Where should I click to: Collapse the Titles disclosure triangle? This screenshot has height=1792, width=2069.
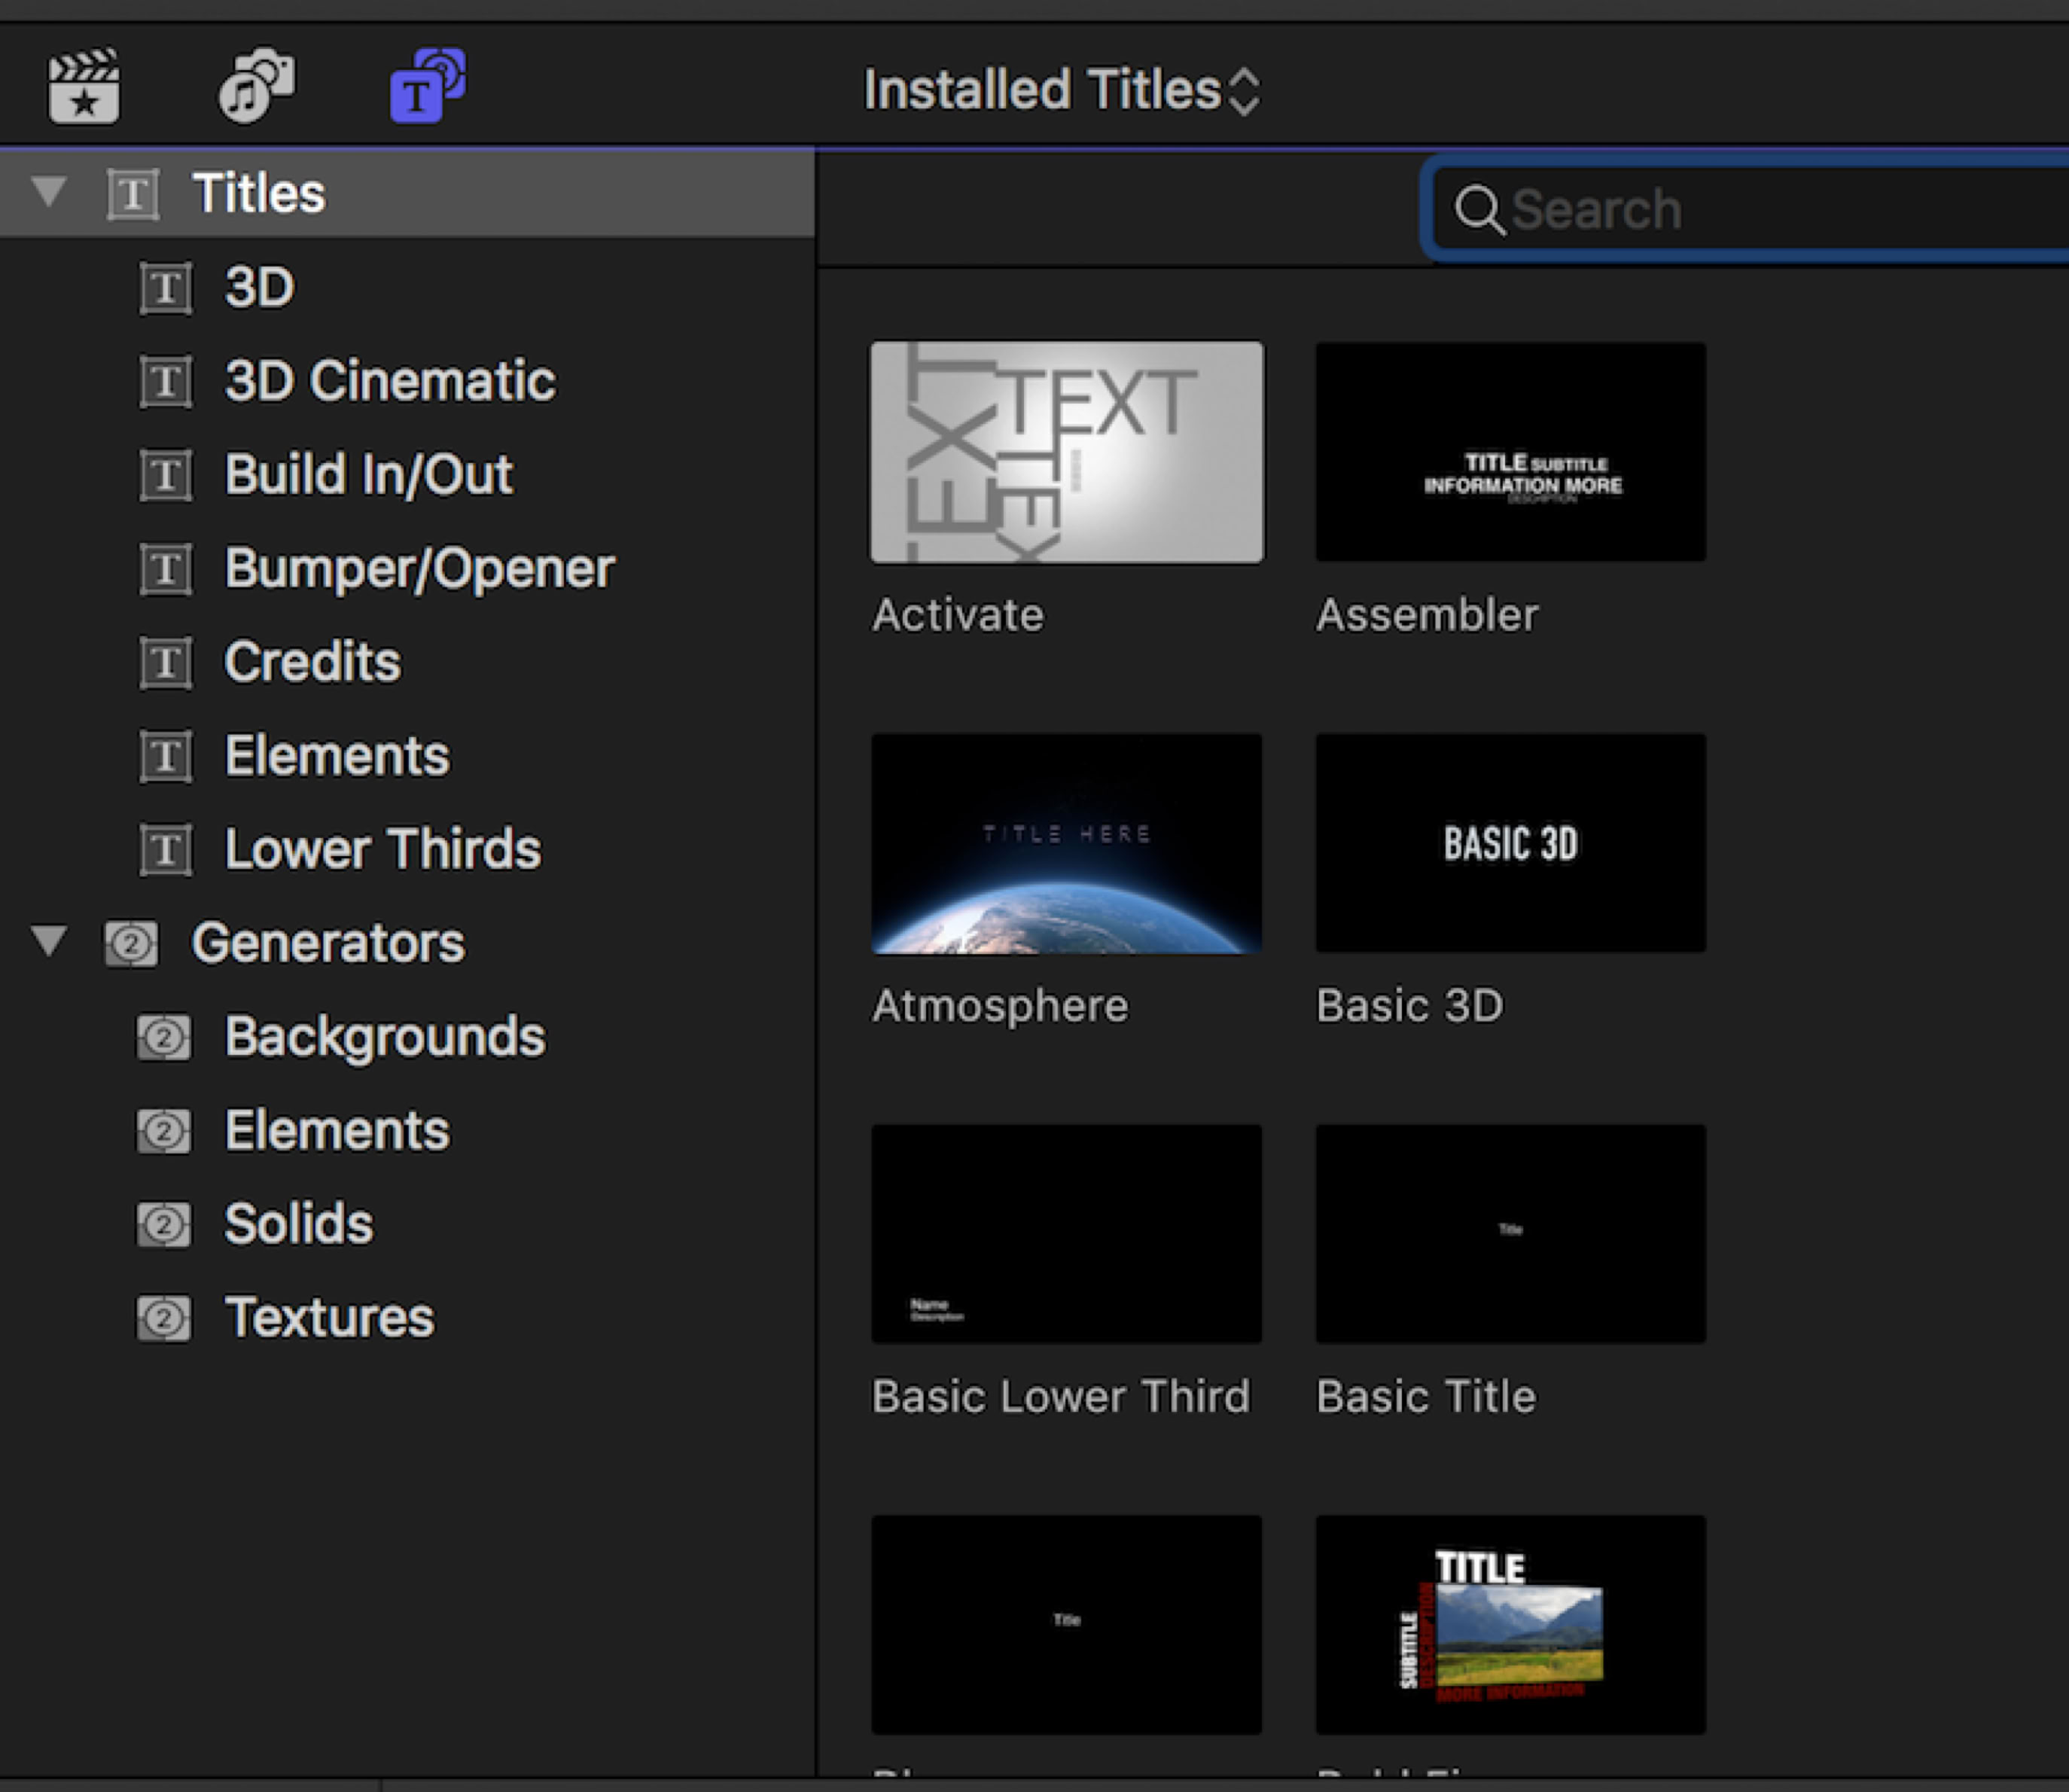coord(48,192)
